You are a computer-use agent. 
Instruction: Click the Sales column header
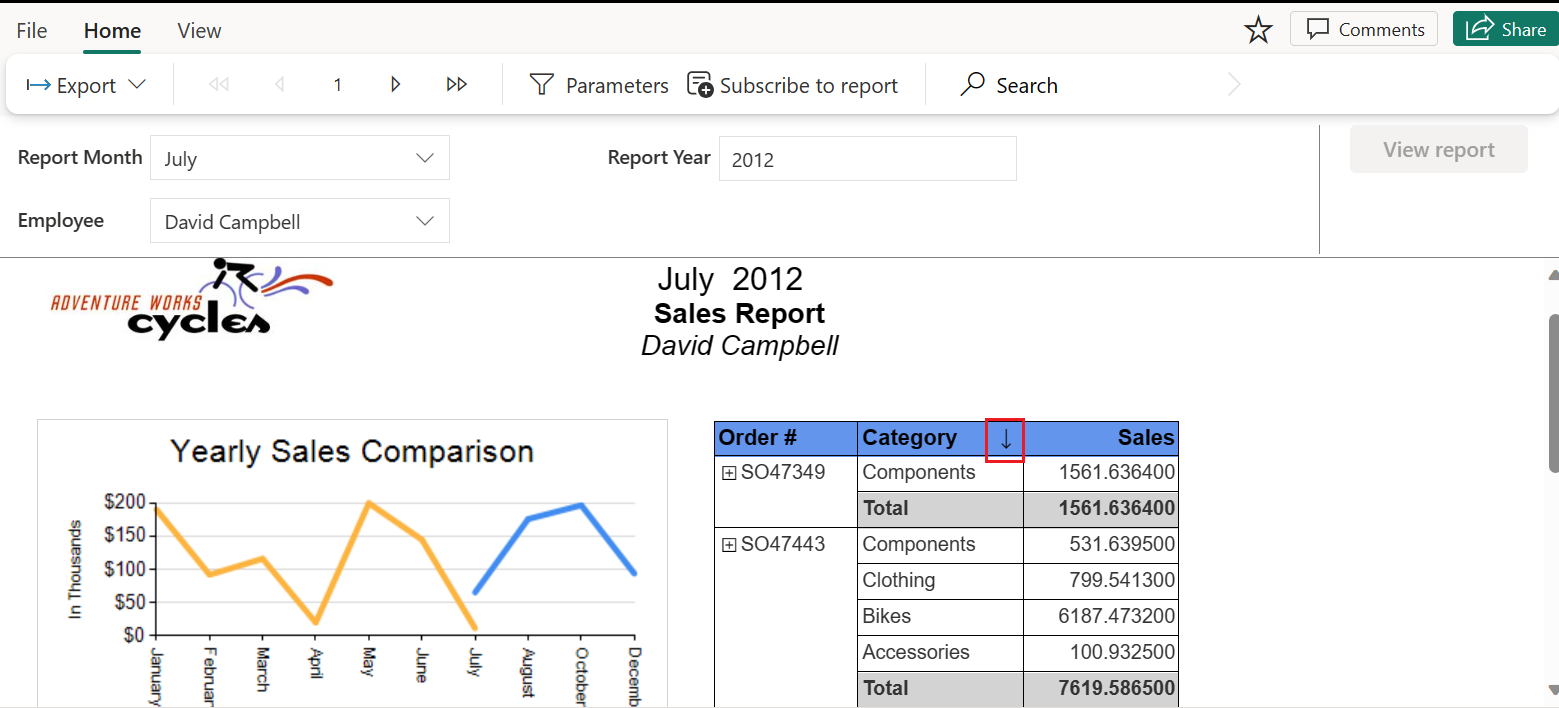coord(1101,438)
